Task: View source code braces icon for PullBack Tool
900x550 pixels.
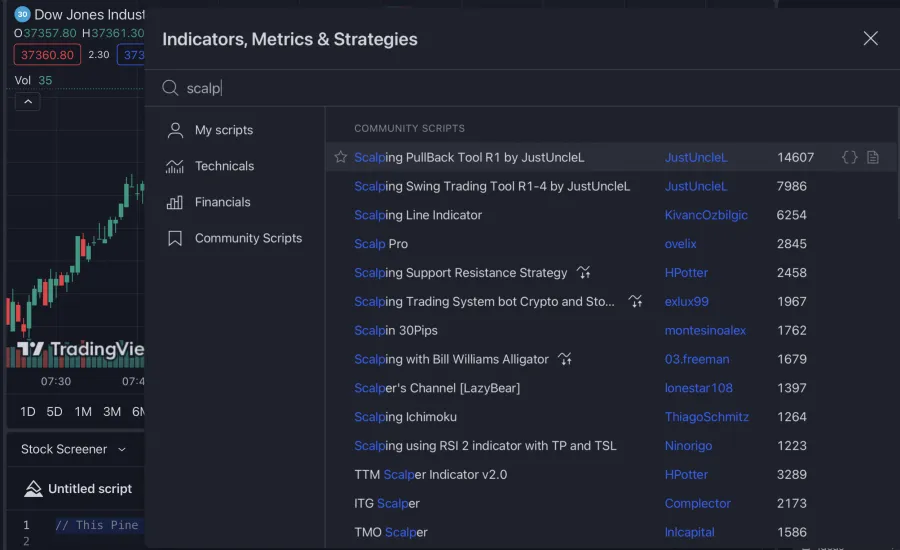Action: pos(849,157)
